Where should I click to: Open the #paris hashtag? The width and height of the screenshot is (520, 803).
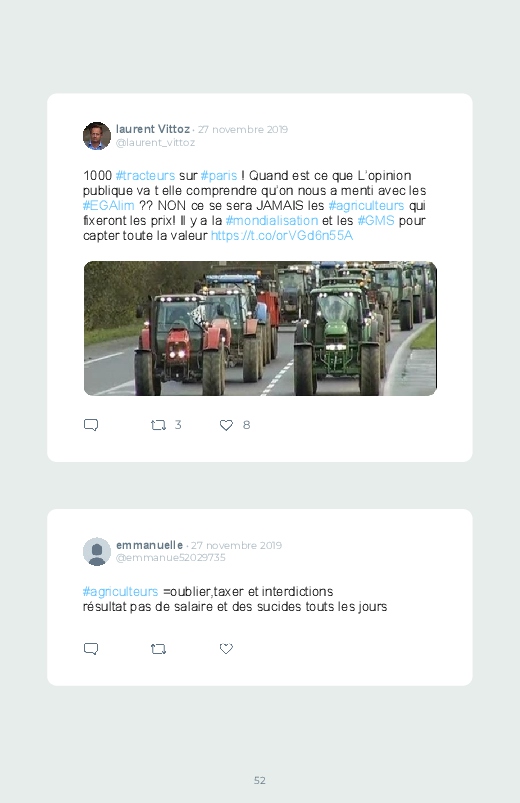tap(219, 176)
